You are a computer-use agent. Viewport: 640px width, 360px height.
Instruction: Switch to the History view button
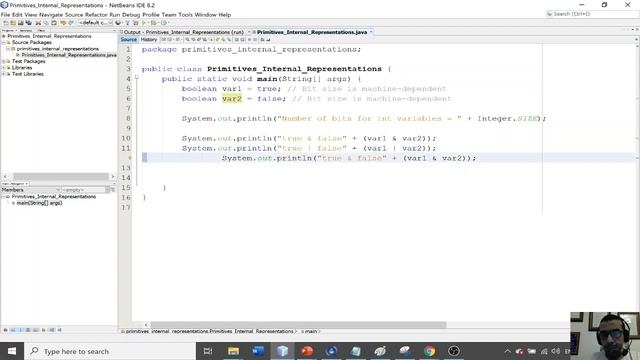point(149,40)
